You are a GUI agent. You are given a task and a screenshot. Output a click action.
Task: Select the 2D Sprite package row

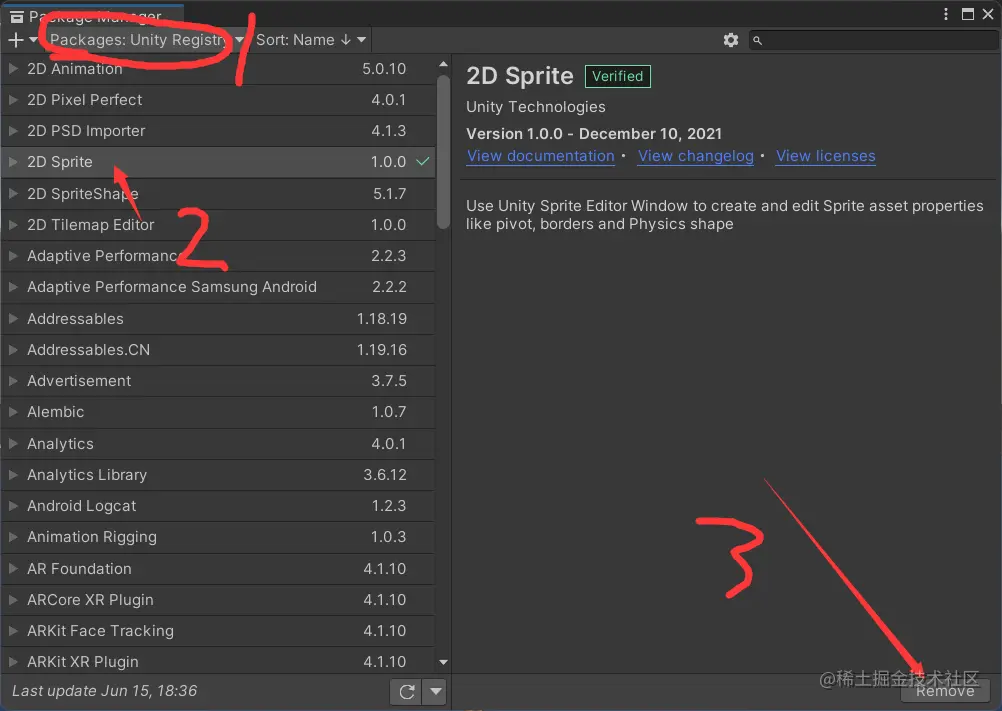(218, 162)
